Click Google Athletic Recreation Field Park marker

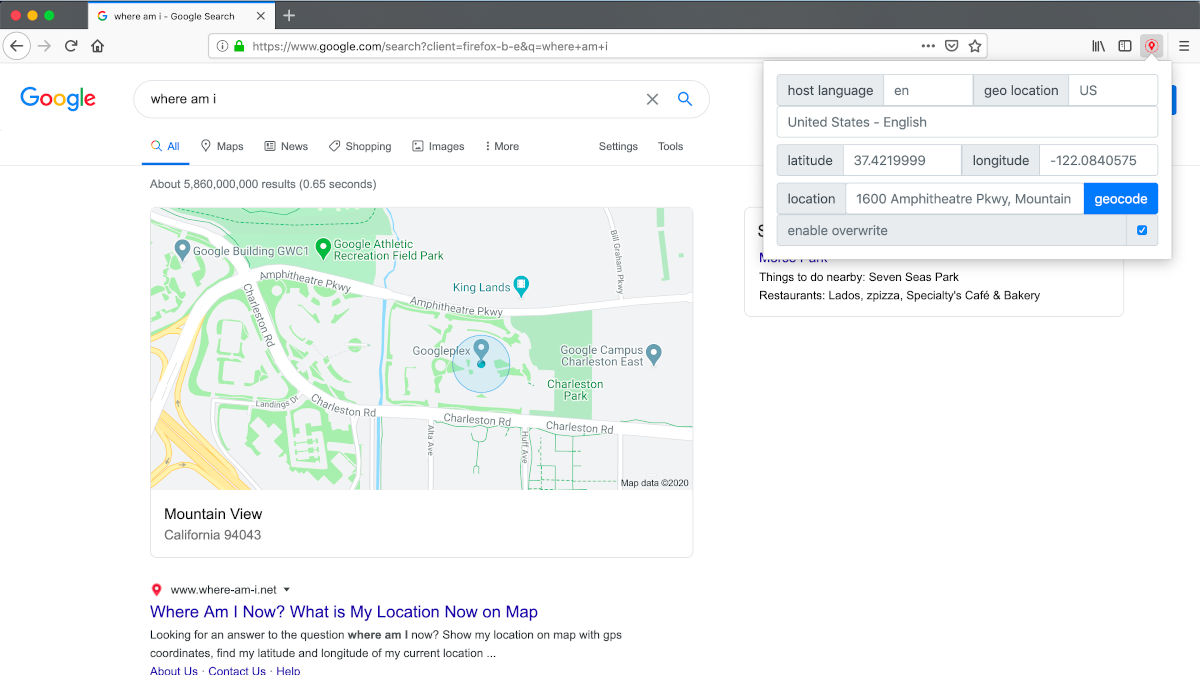[x=323, y=247]
